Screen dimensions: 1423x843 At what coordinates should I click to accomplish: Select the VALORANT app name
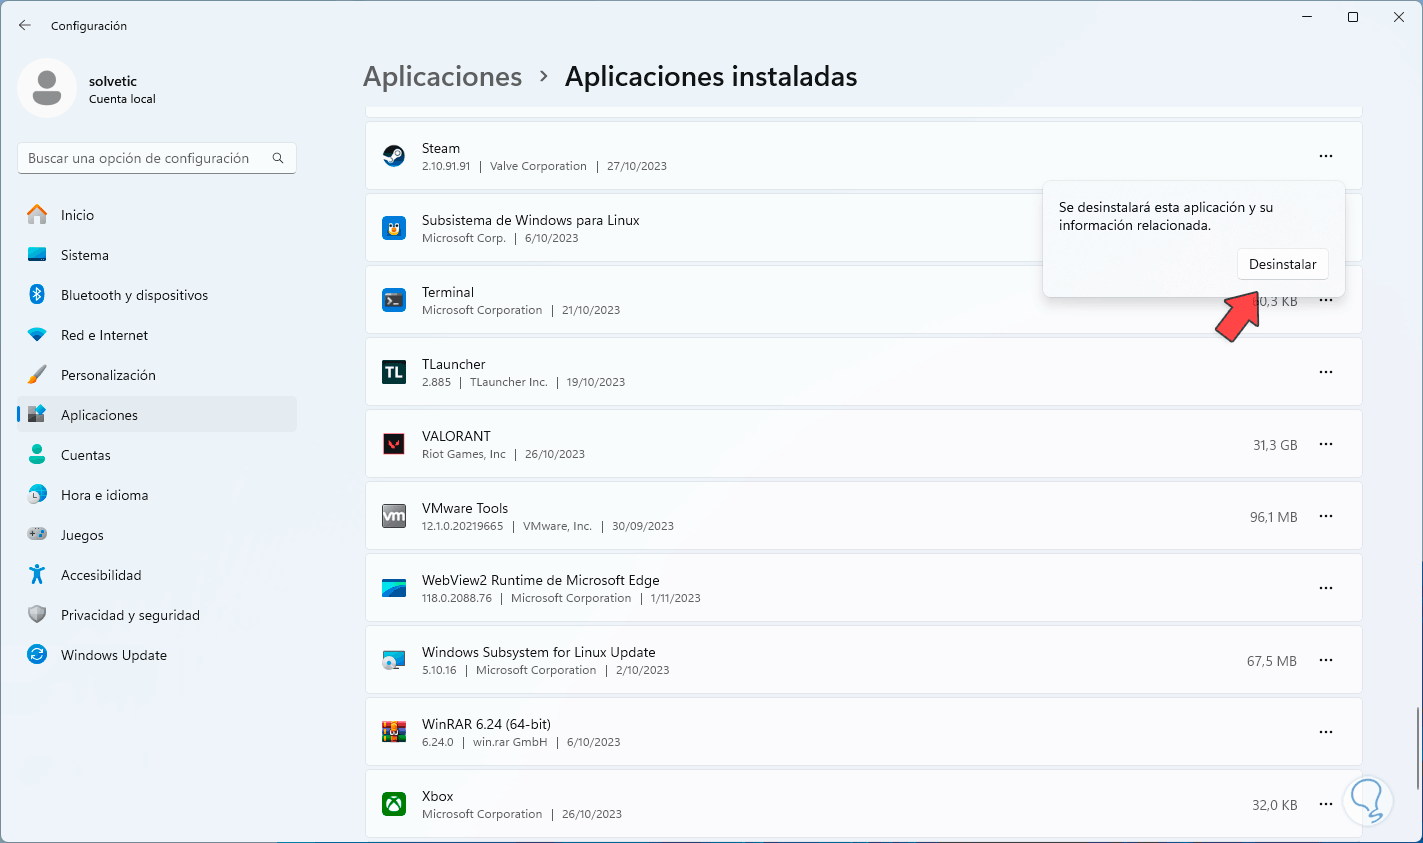456,436
